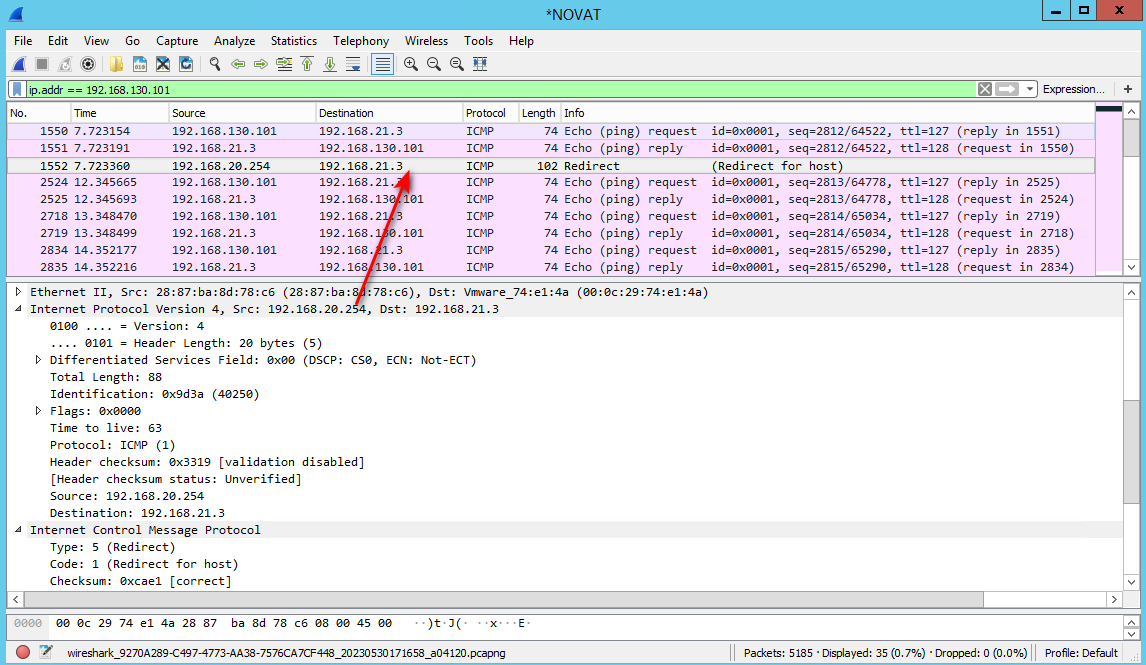Viewport: 1146px width, 665px height.
Task: Click the horizontal scrollbar in details pane
Action: (x=504, y=599)
